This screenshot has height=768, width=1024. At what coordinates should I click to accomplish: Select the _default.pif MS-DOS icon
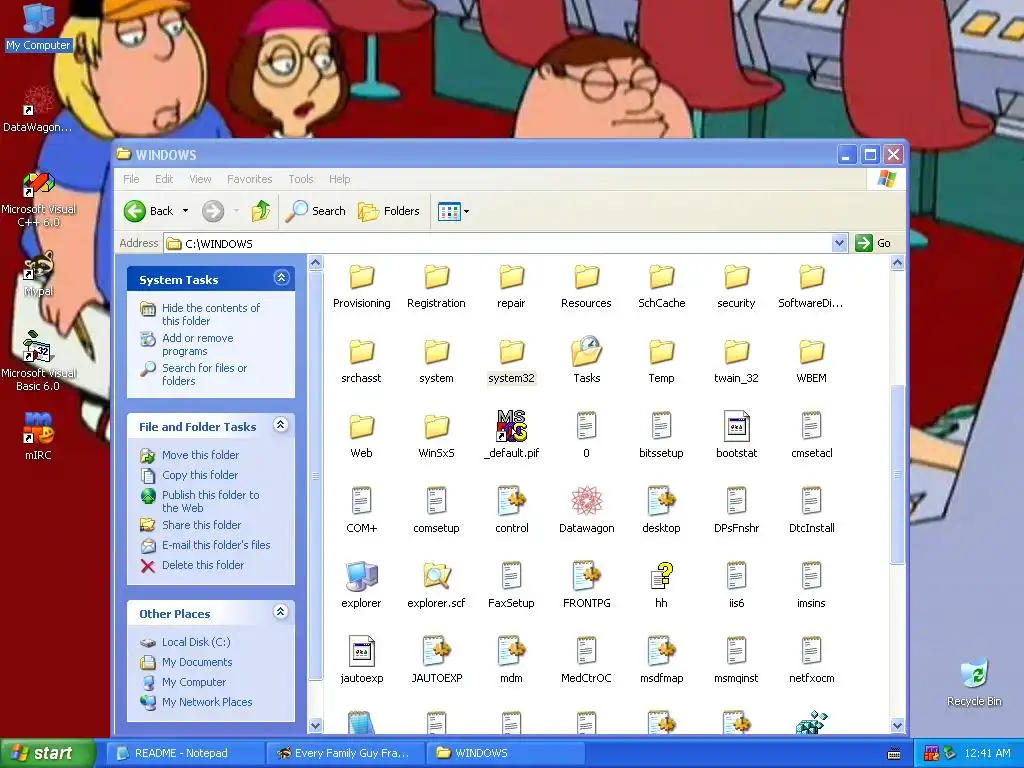[511, 426]
